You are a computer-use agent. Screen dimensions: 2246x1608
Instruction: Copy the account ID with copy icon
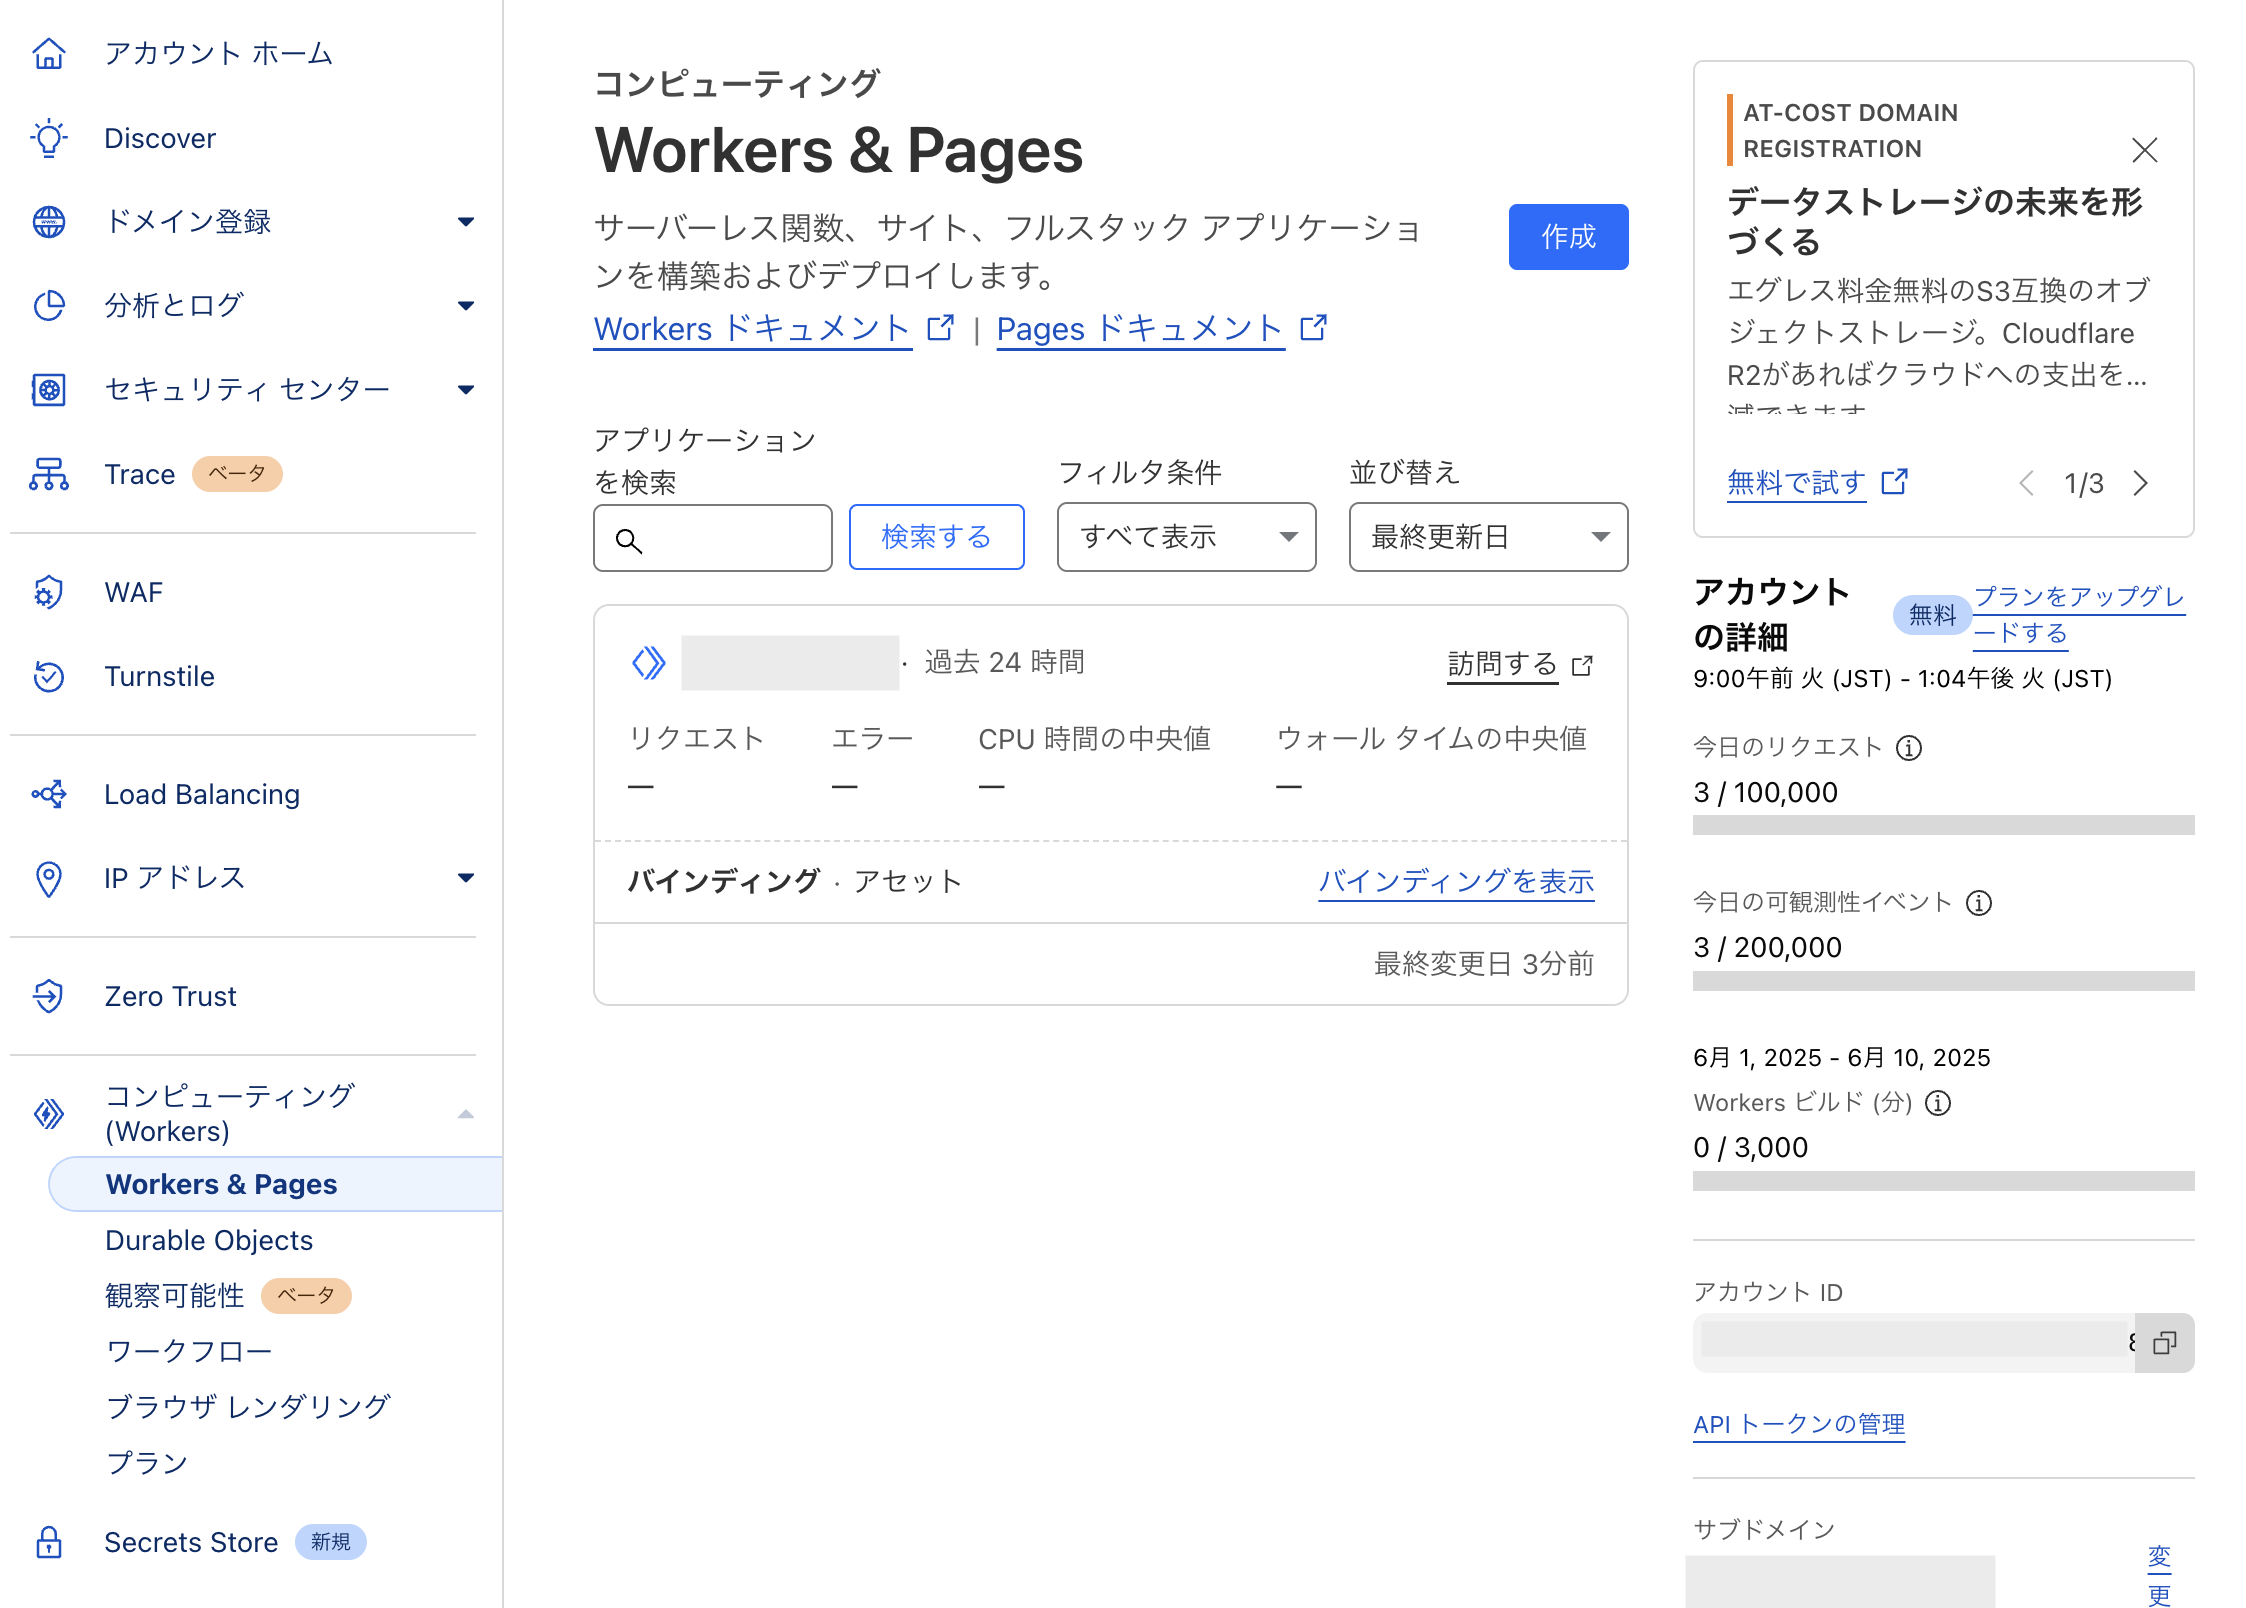(2164, 1343)
